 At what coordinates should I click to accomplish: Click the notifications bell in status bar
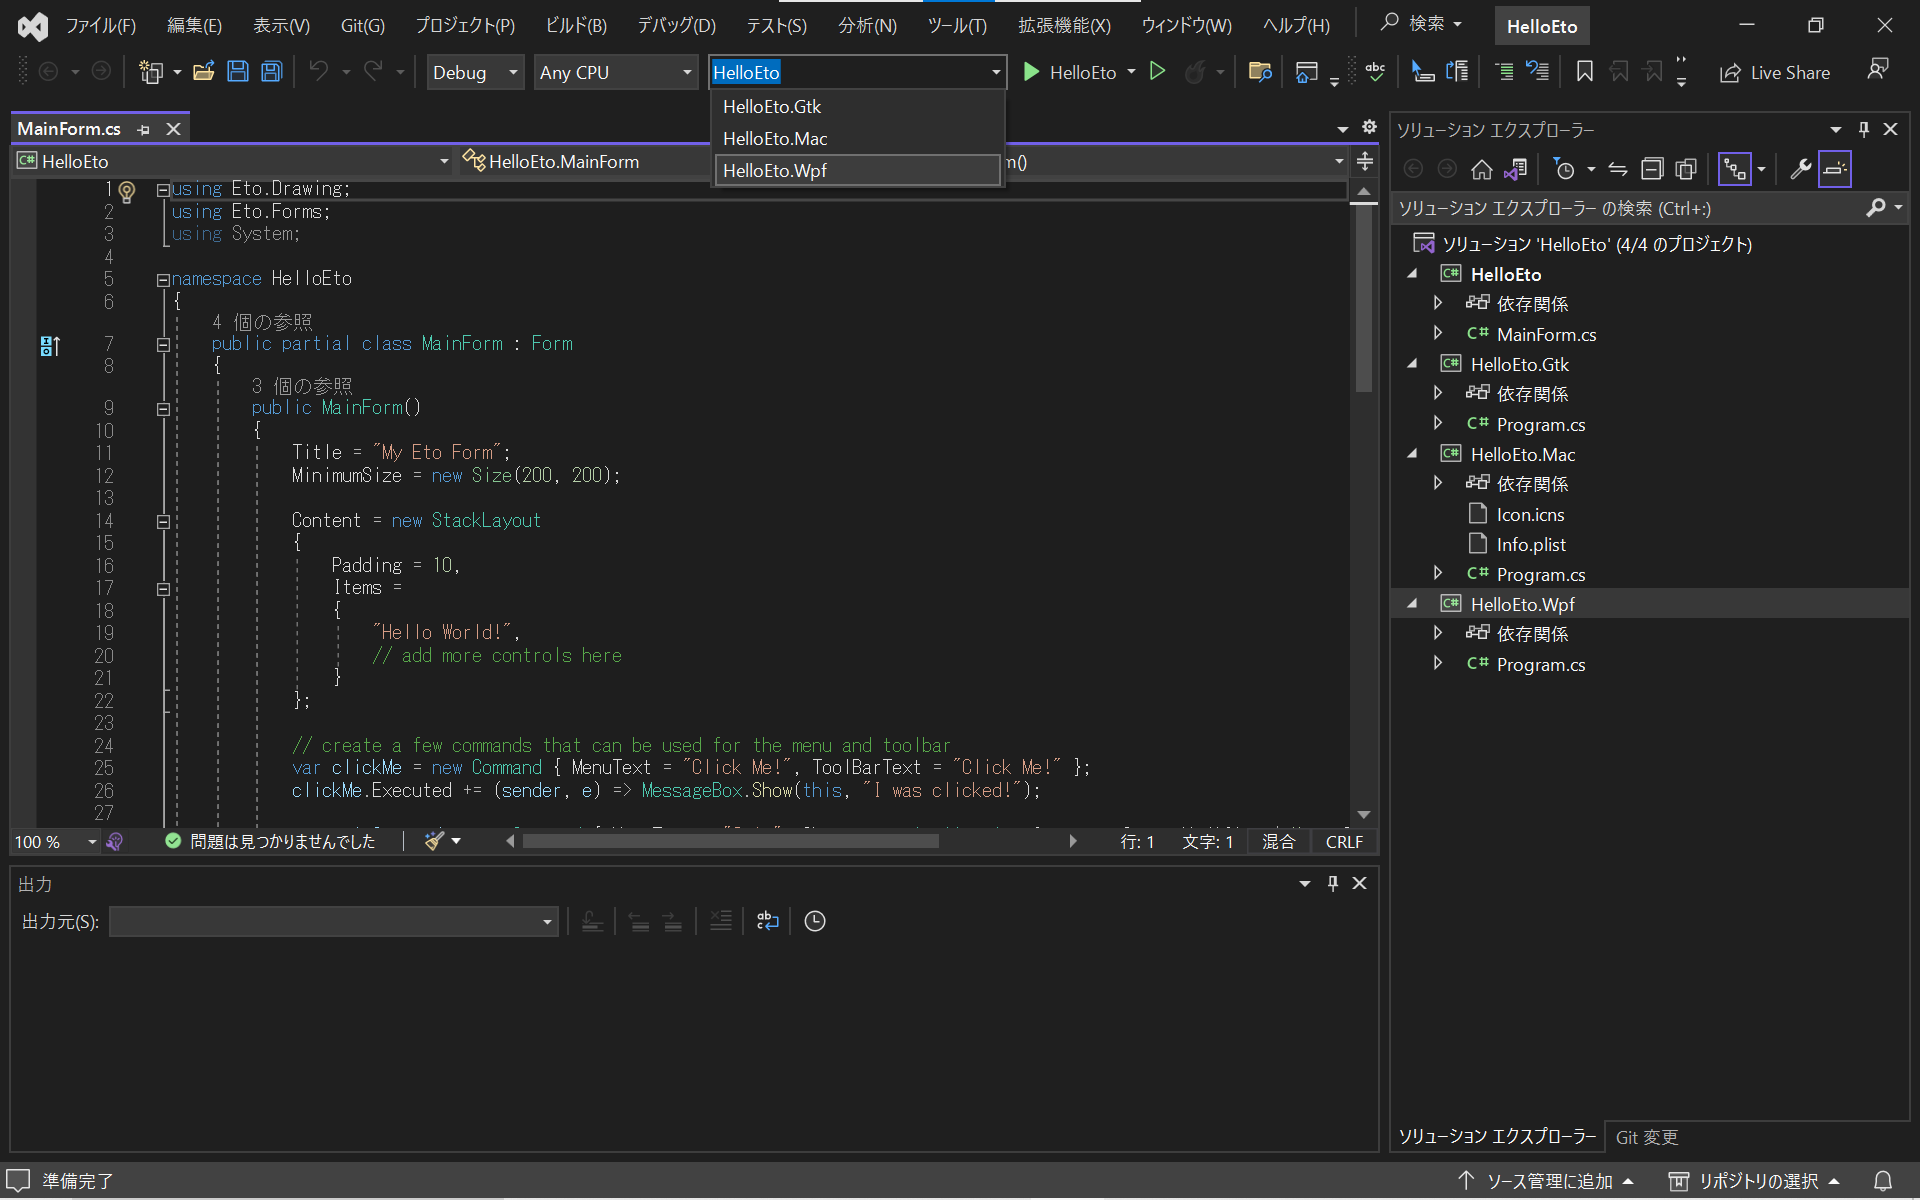[1882, 1181]
